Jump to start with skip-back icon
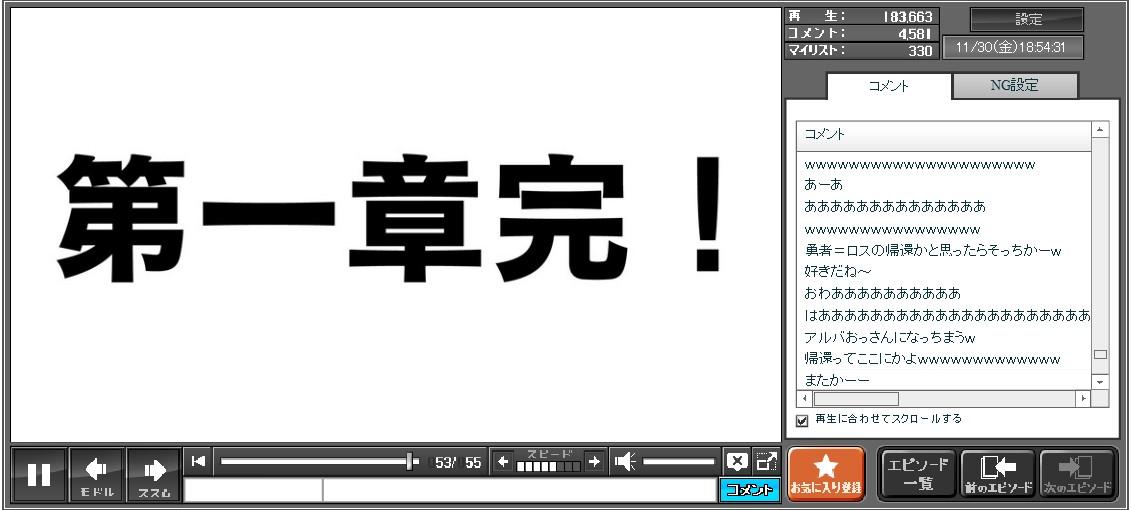Viewport: 1131px width, 510px height. coord(198,461)
